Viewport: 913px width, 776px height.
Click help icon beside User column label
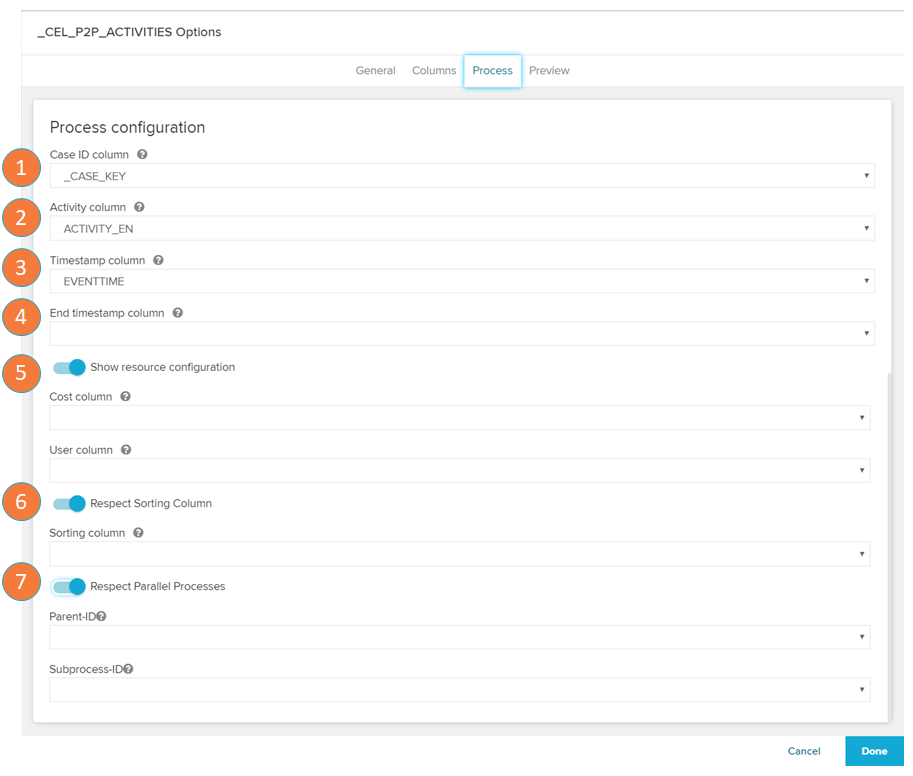(126, 450)
